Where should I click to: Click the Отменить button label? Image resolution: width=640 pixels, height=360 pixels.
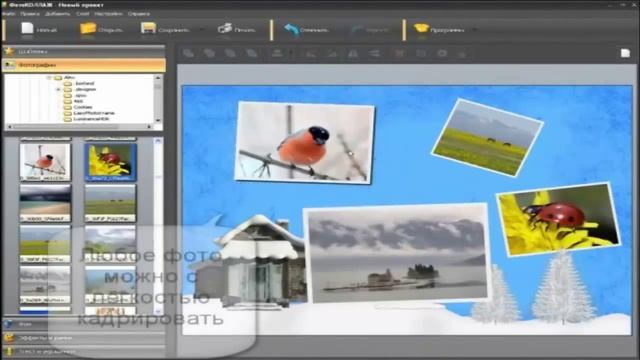[314, 30]
